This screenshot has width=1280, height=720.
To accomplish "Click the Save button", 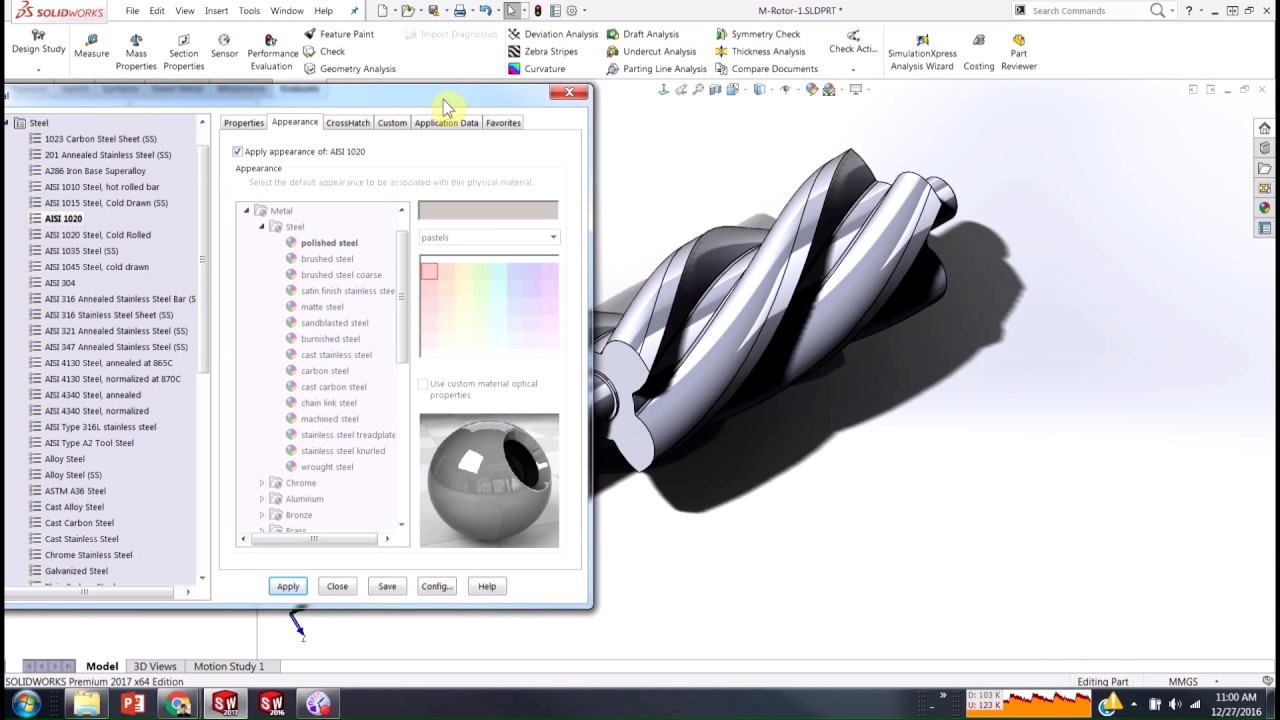I will pos(387,586).
